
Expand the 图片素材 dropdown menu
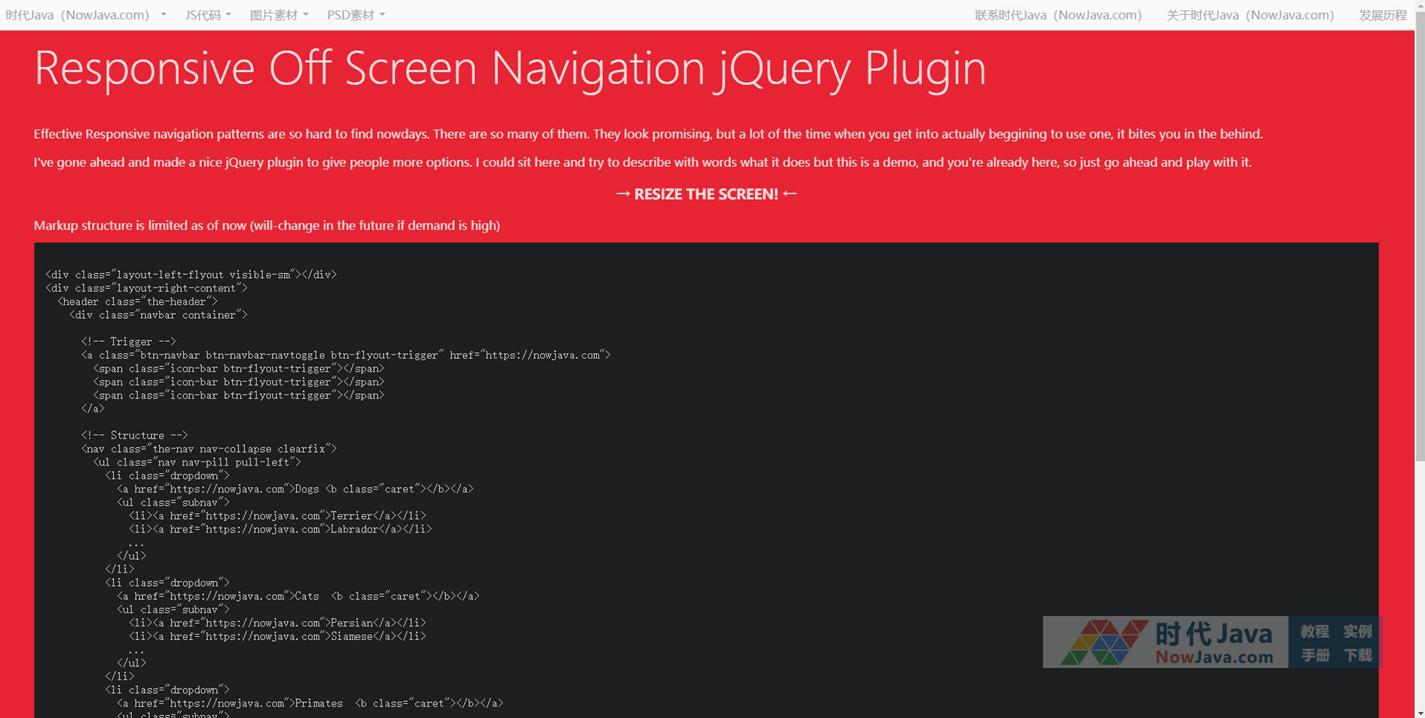pos(278,15)
